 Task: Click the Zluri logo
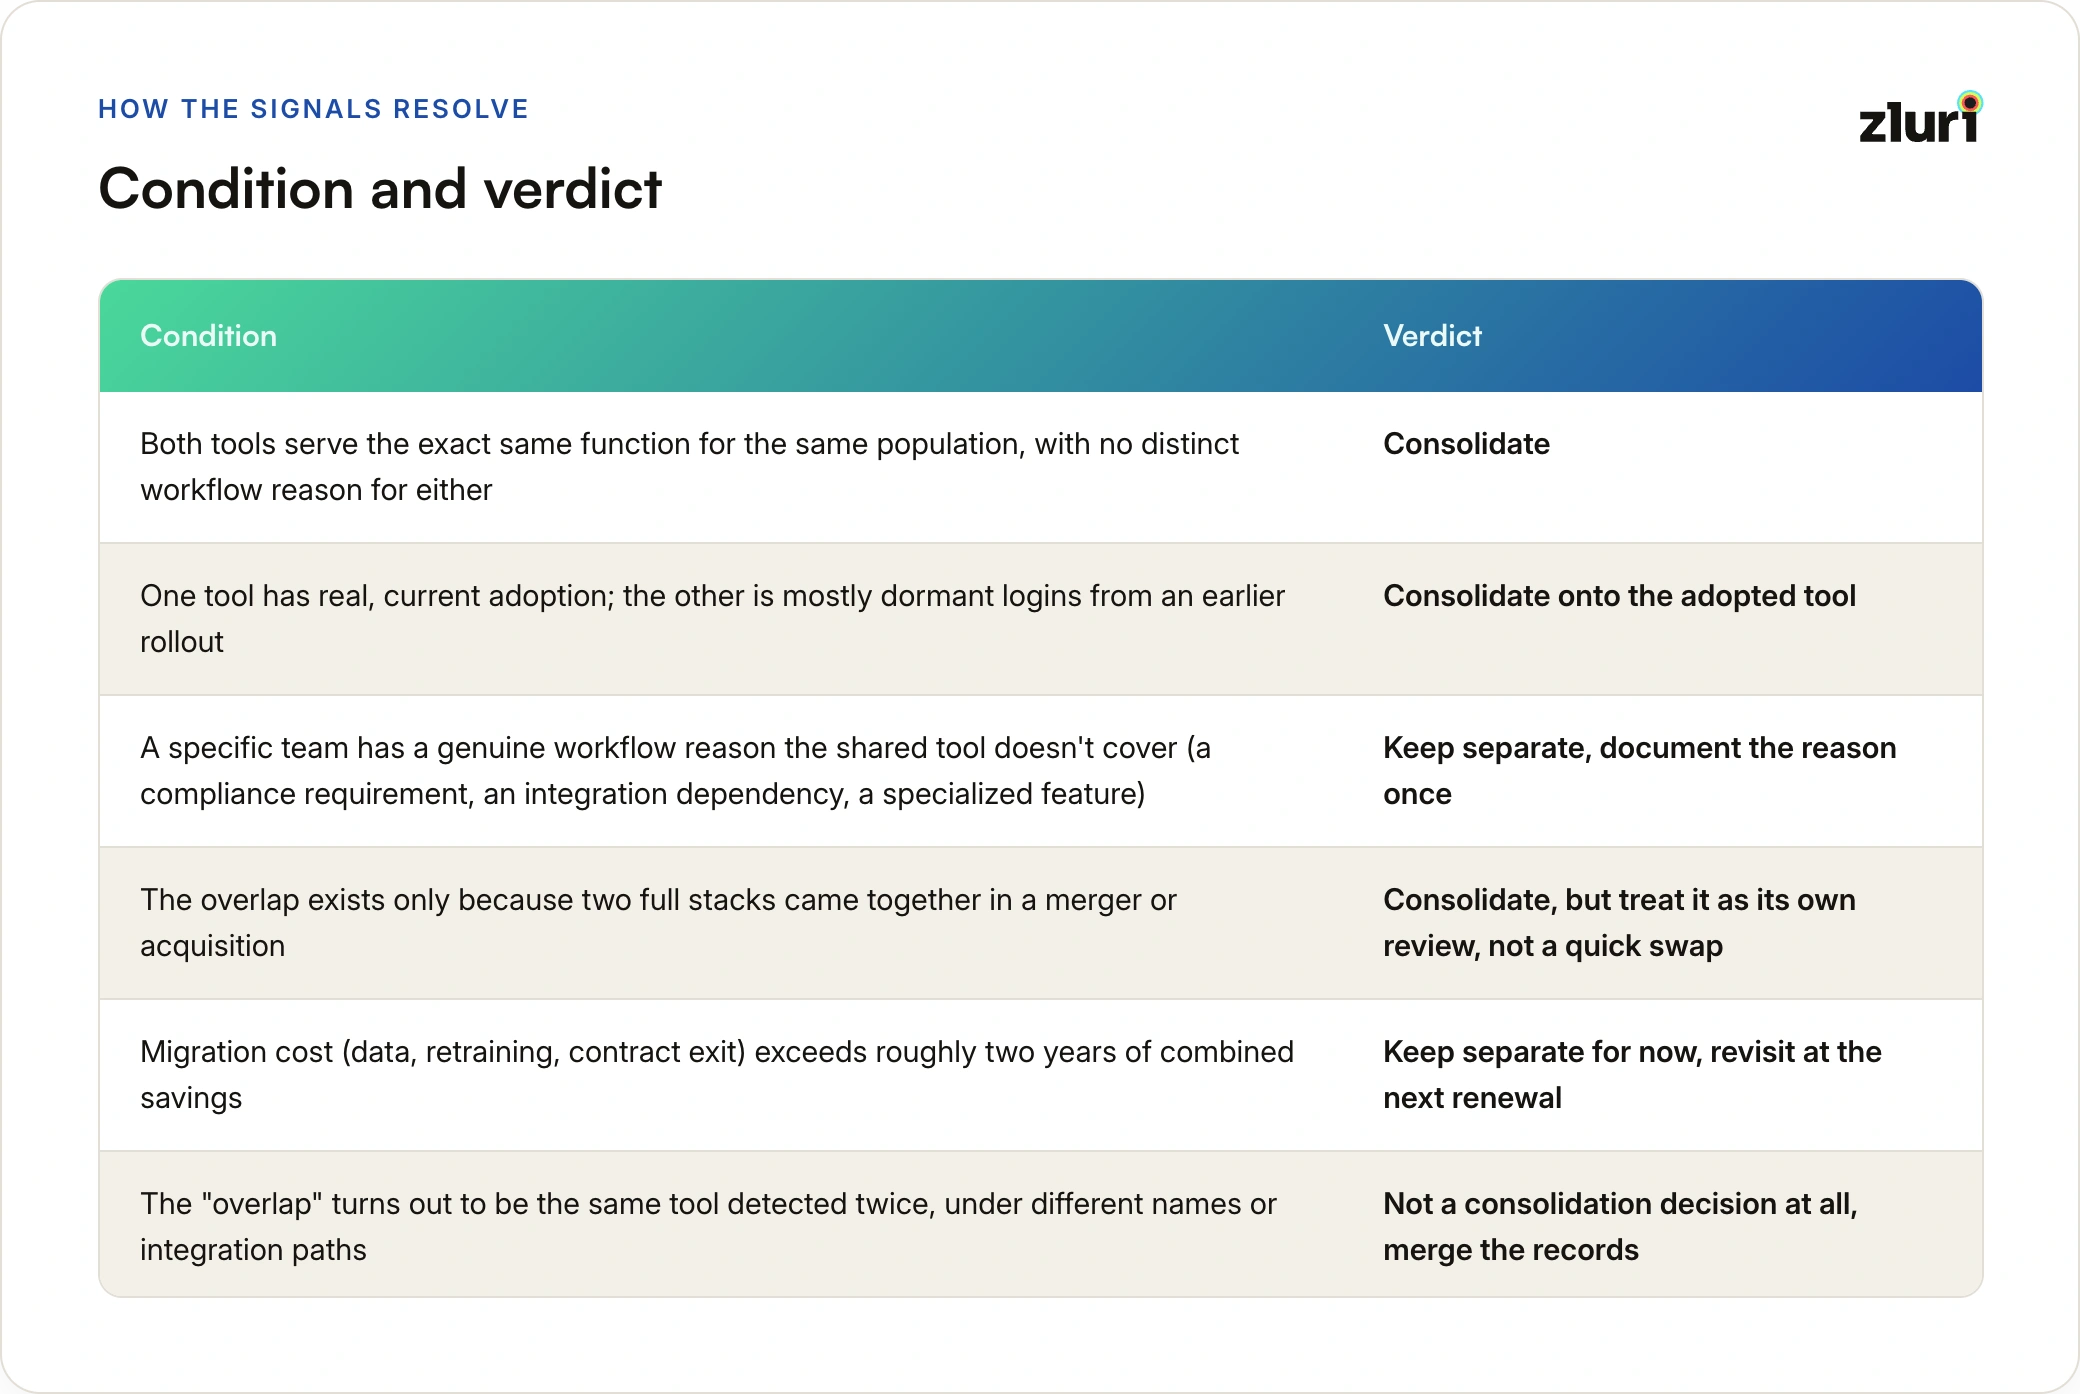point(1920,118)
